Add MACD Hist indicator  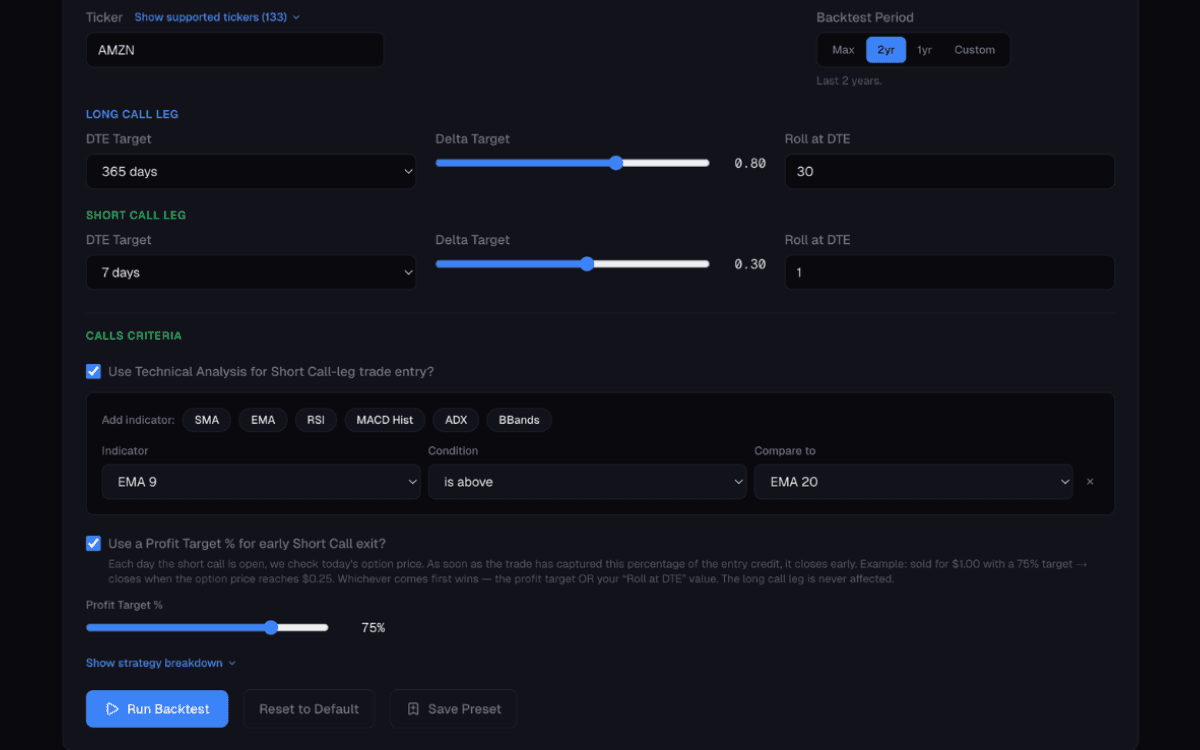tap(385, 420)
